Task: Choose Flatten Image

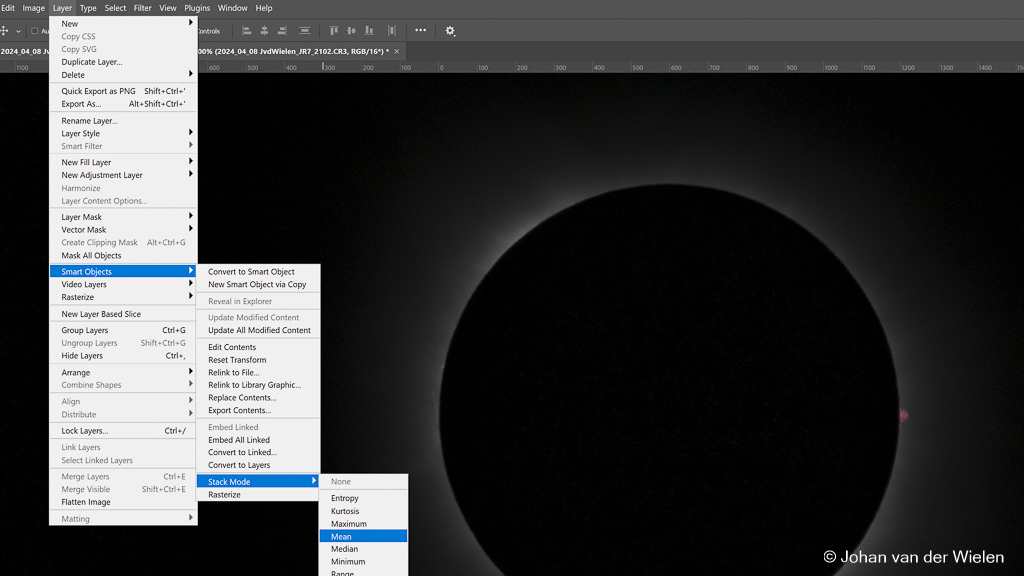Action: [123, 502]
